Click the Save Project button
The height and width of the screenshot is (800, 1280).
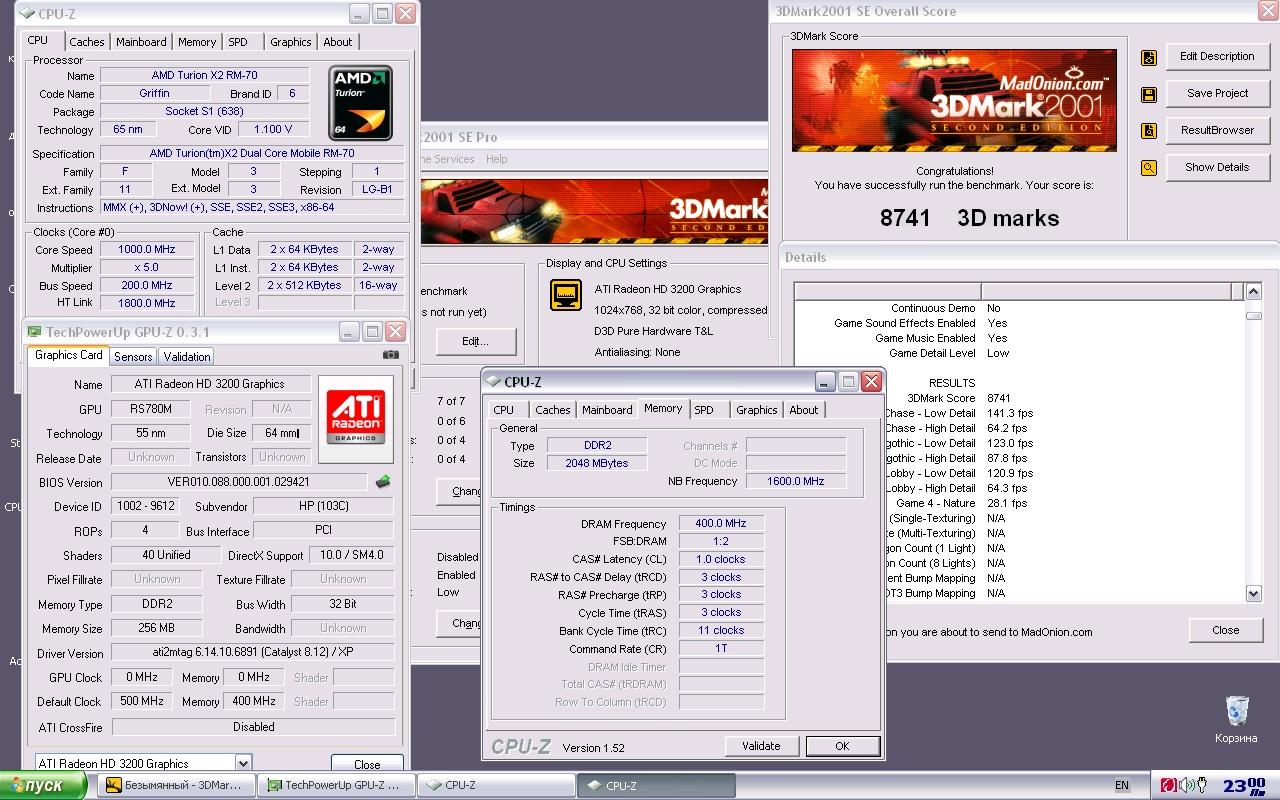pos(1217,94)
